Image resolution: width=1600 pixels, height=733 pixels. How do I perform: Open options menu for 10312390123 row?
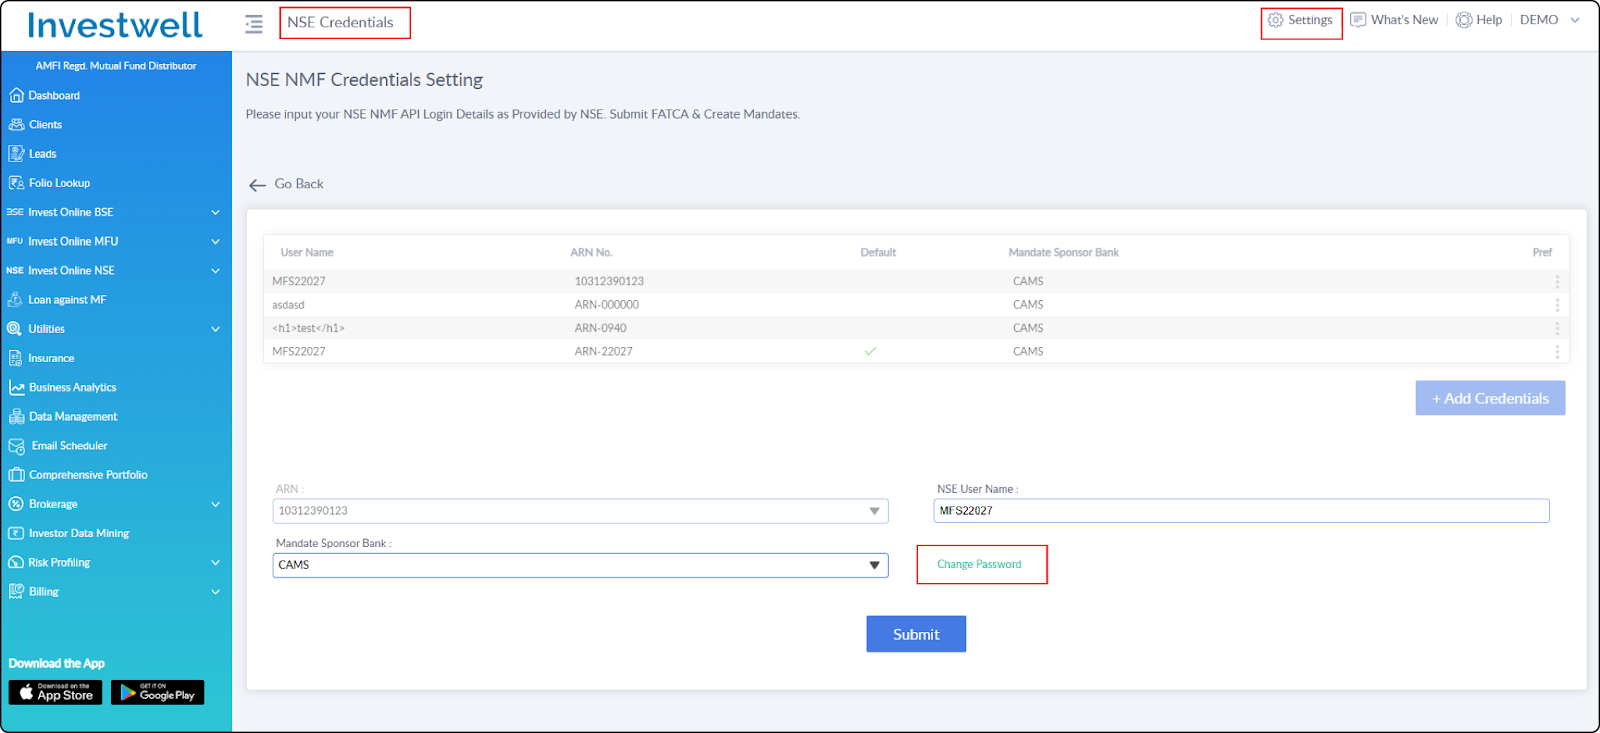point(1557,282)
